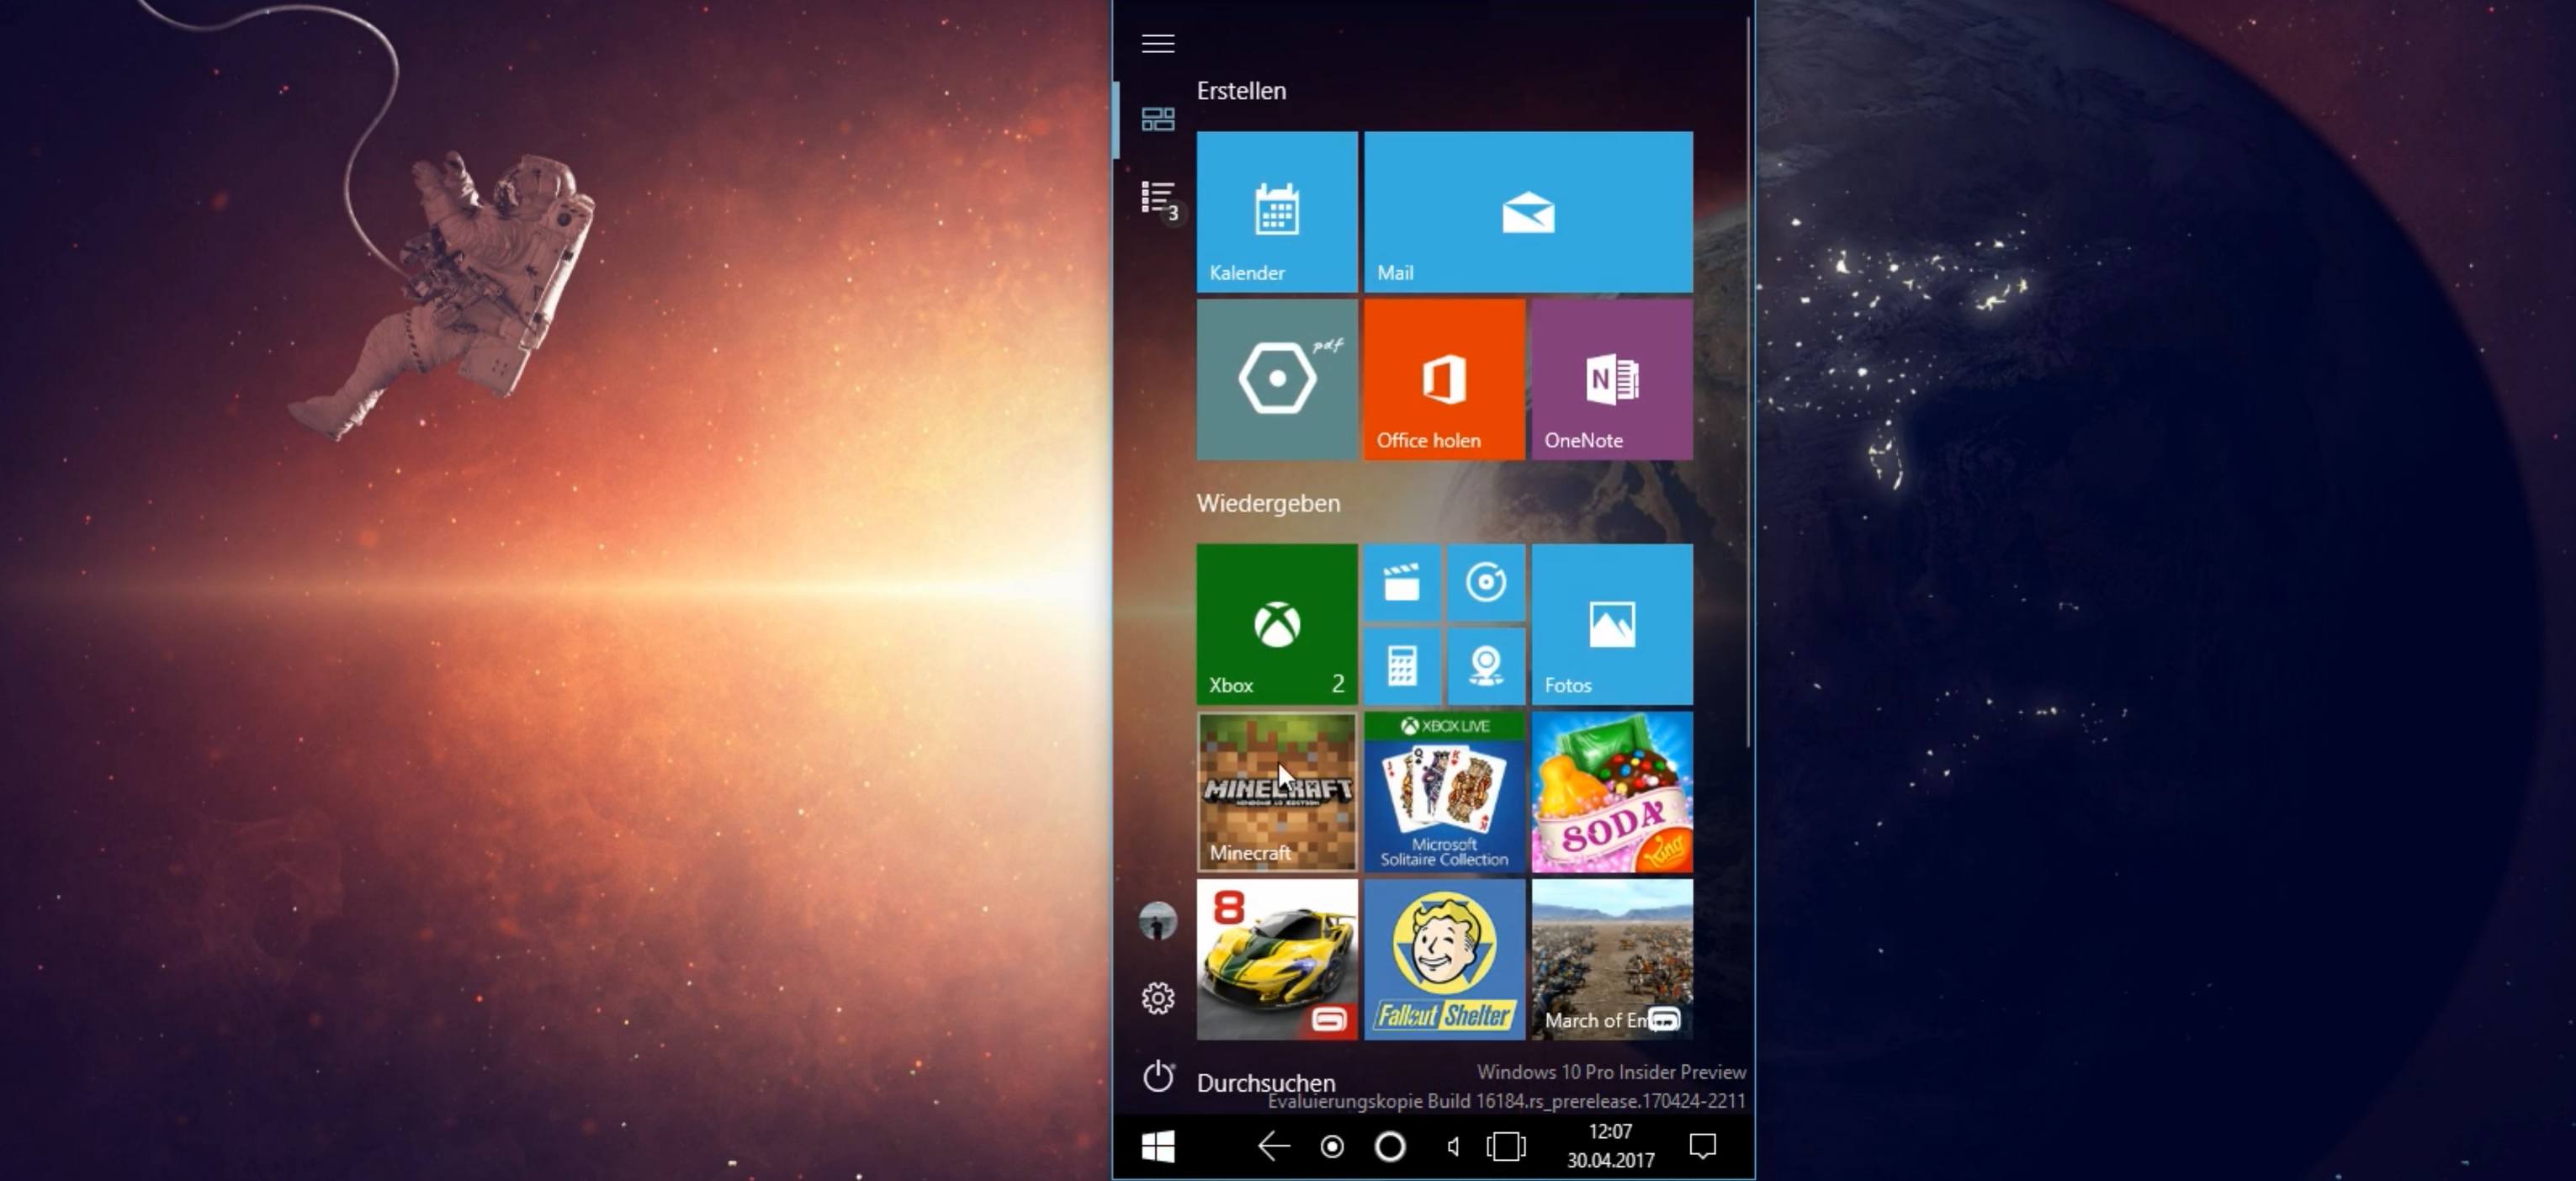
Task: Open Settings gear in Start sidebar
Action: click(x=1157, y=998)
